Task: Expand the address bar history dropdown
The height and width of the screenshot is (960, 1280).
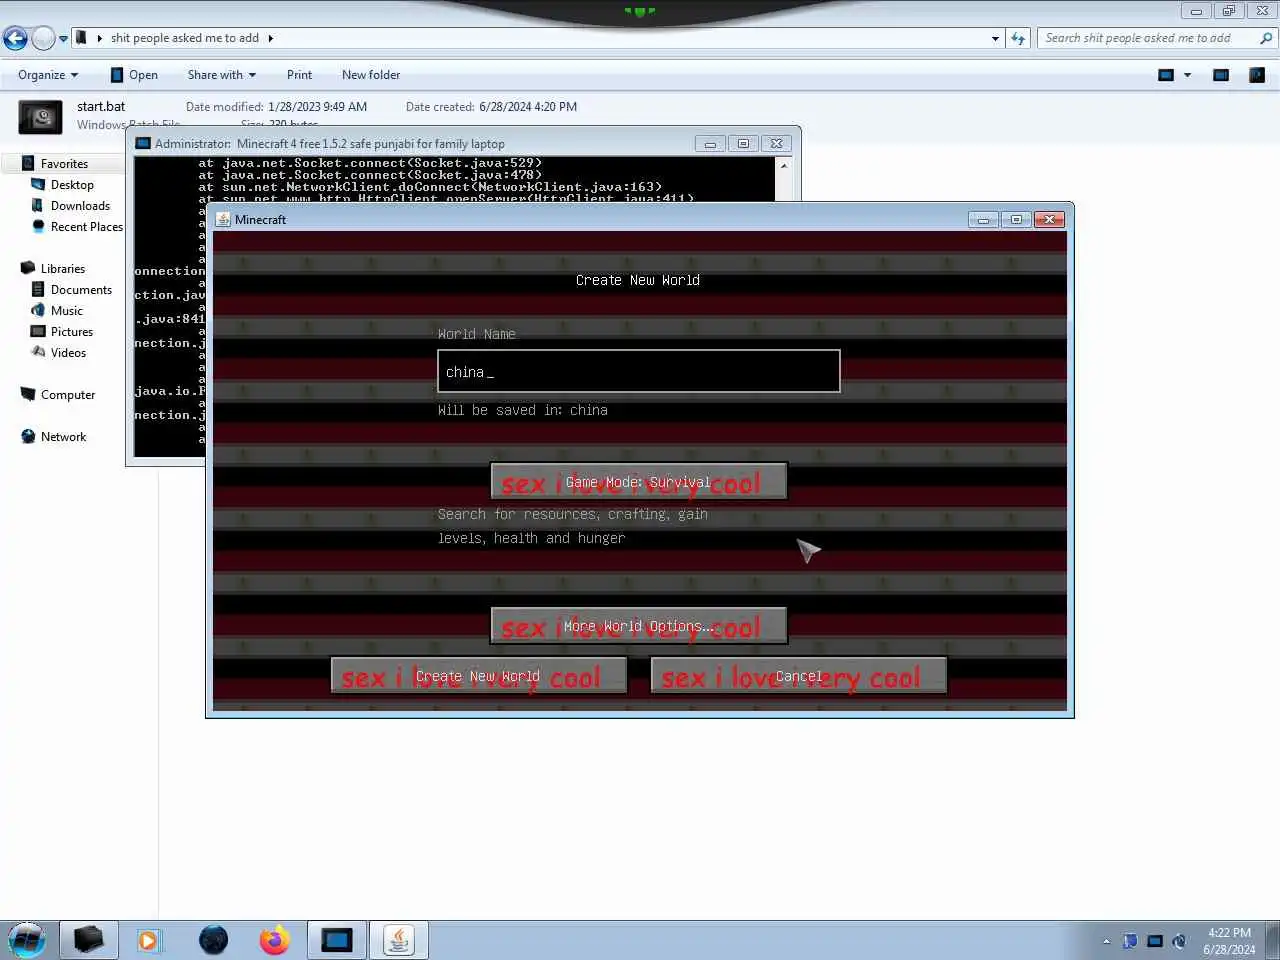Action: tap(995, 38)
